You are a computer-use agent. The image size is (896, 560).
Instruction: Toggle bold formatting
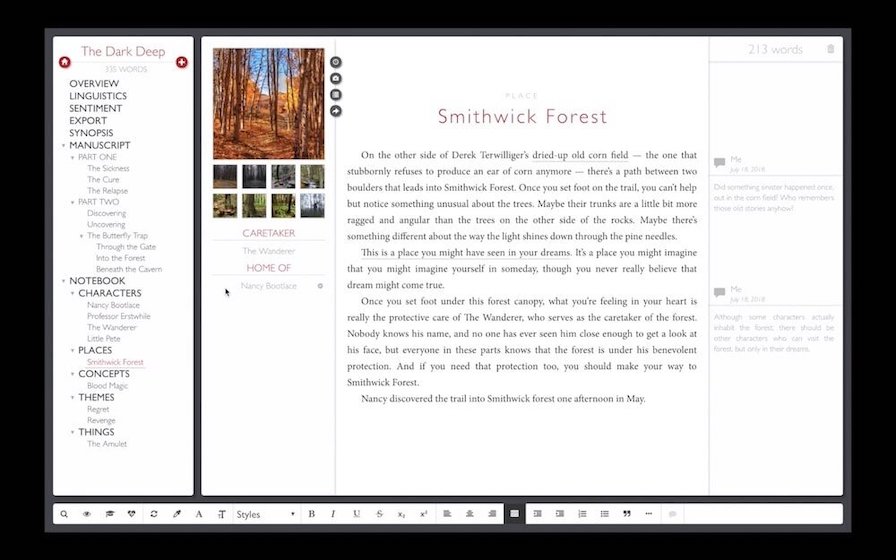(x=311, y=514)
